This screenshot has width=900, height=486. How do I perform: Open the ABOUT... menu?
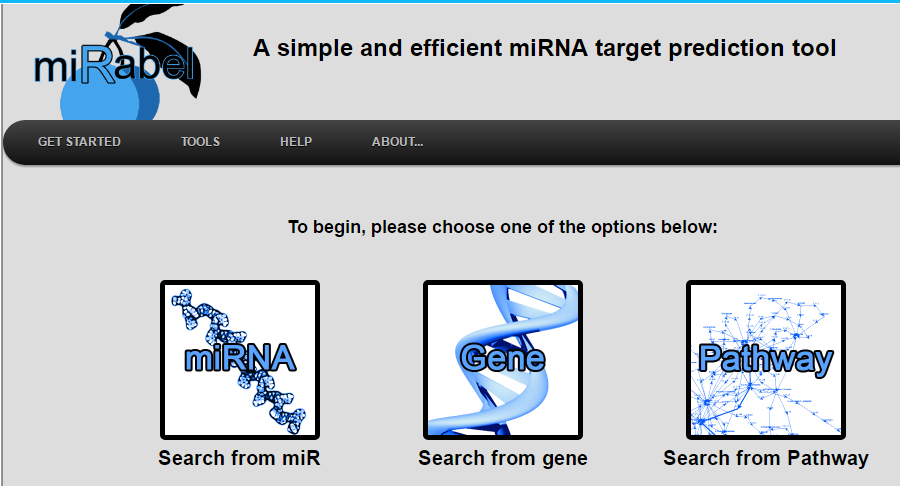[x=397, y=142]
